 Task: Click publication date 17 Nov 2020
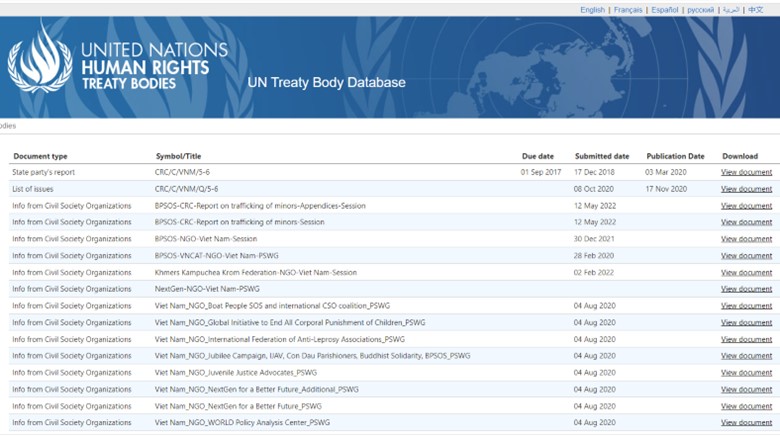(x=666, y=189)
